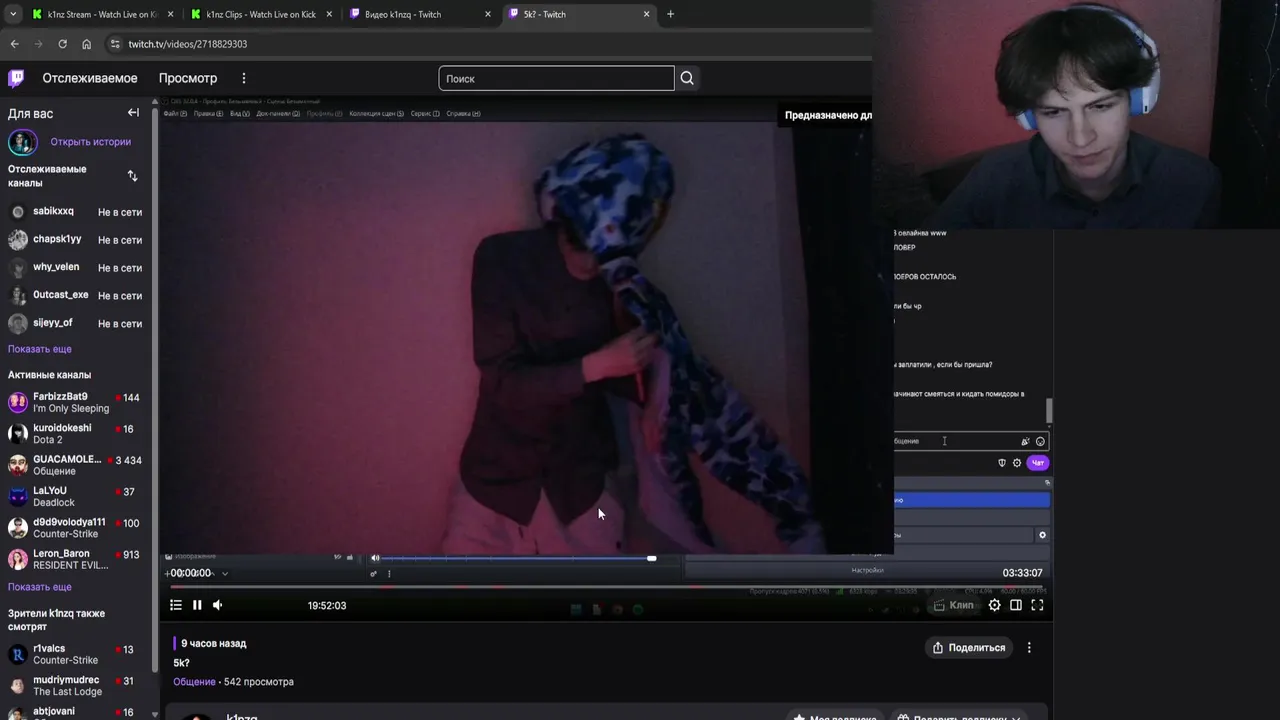Open d9d9volodya111 Counter-Strike channel

click(x=75, y=528)
